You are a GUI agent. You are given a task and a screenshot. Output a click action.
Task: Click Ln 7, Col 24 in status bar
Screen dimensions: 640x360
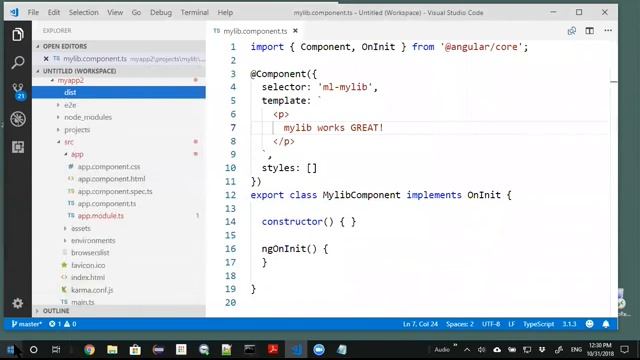click(420, 324)
